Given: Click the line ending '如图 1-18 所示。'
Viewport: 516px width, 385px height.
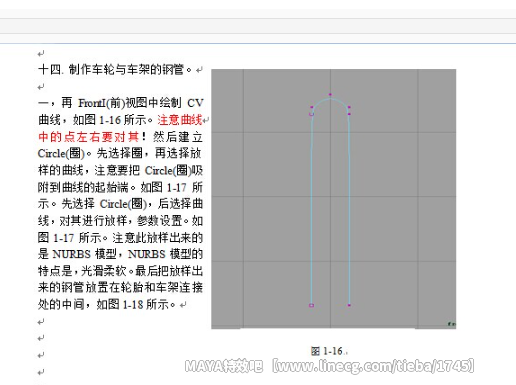Looking at the screenshot, I should [107, 304].
